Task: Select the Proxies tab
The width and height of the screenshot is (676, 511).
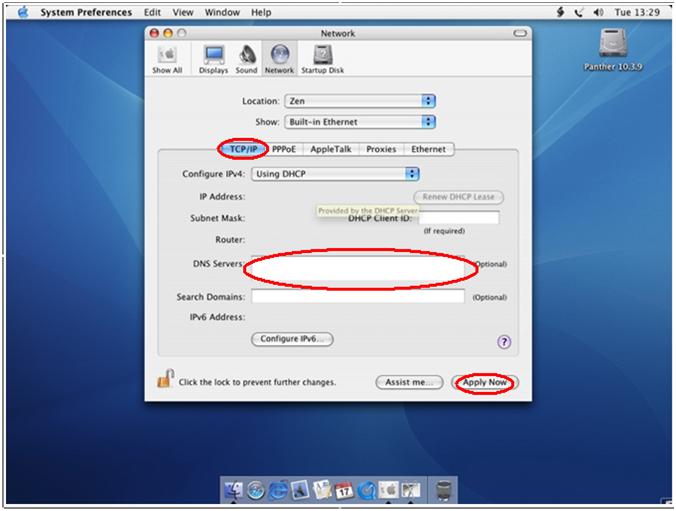Action: (381, 149)
